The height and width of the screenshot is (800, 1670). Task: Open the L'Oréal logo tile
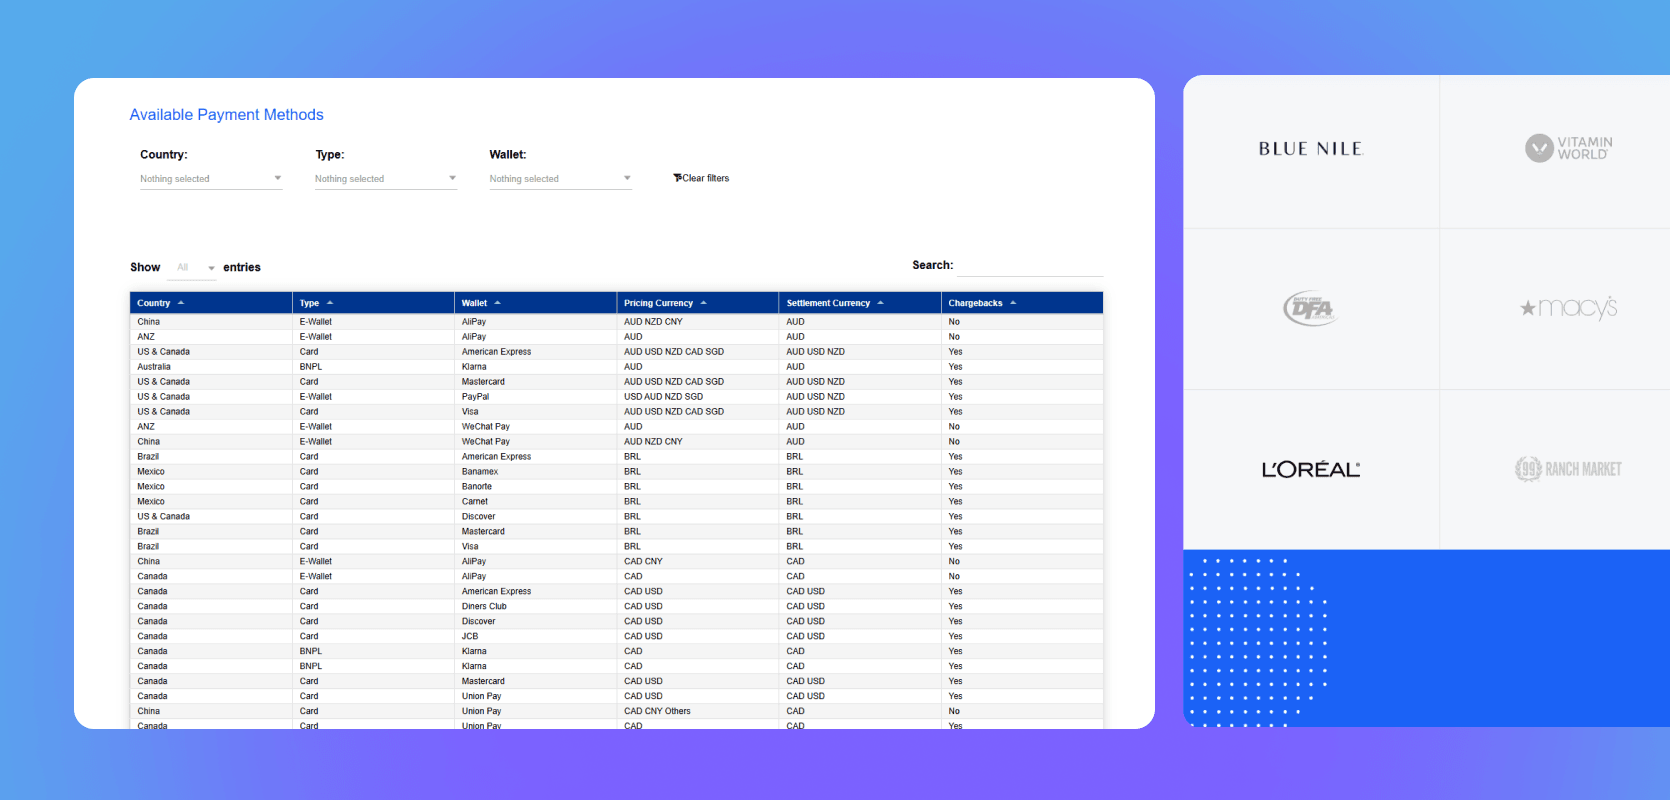click(1311, 469)
